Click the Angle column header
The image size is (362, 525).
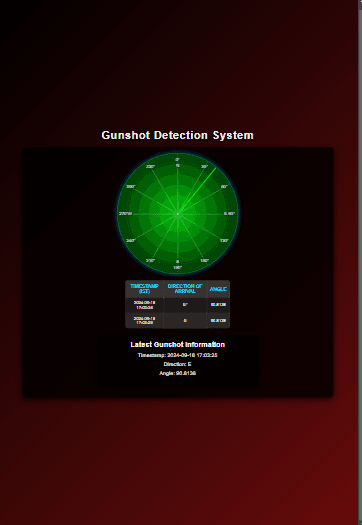point(218,289)
